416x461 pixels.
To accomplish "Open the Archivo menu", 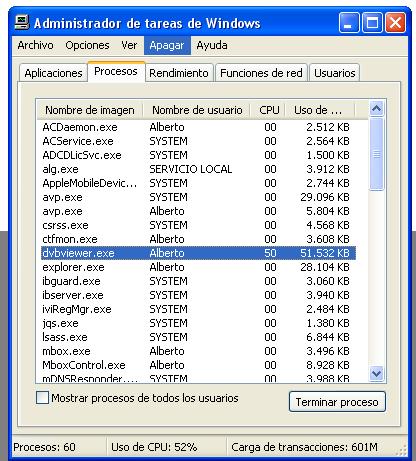I will 35,45.
